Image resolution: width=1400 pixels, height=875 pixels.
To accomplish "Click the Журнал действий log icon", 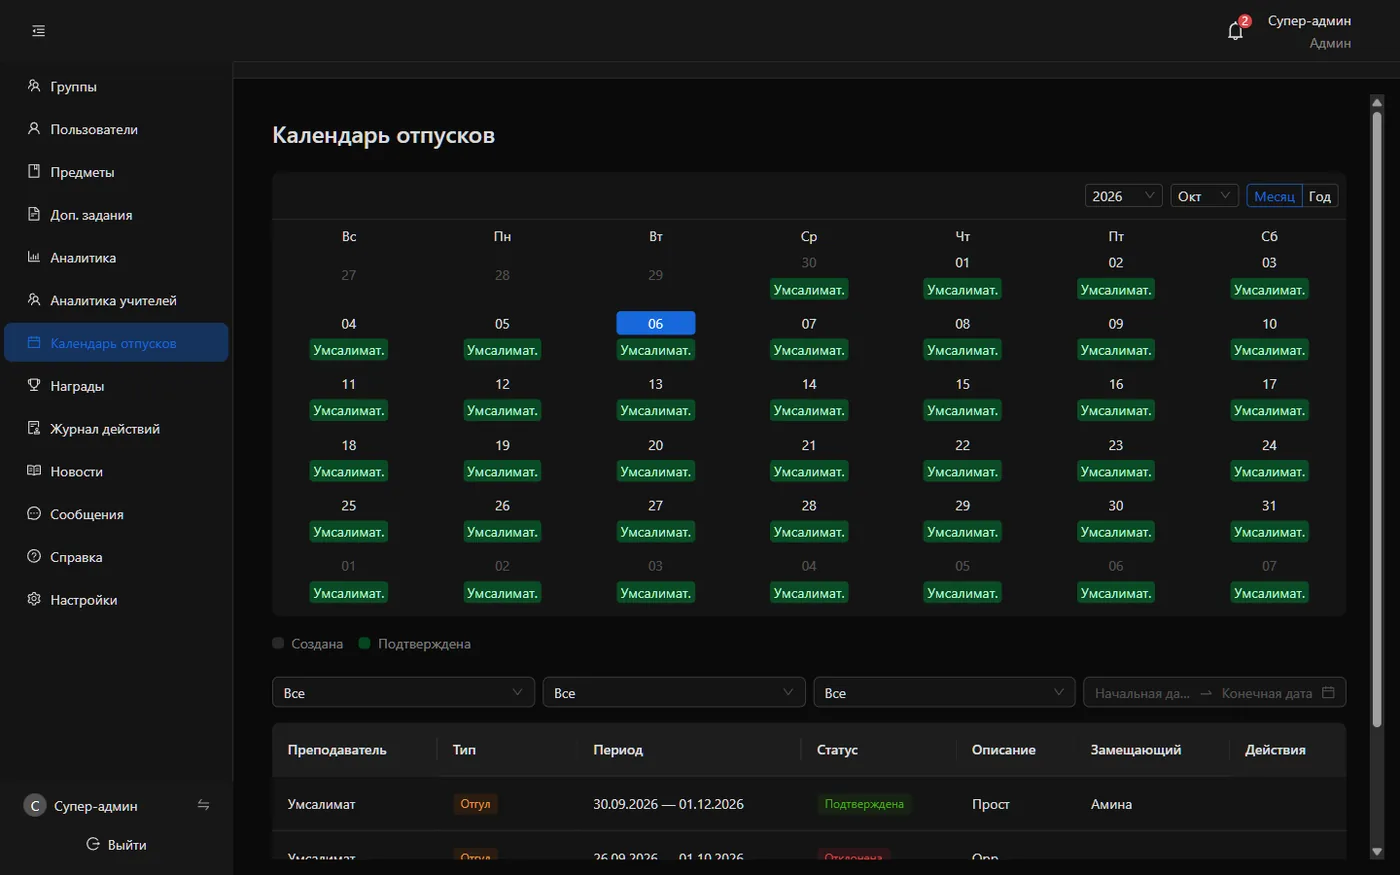I will tap(34, 428).
